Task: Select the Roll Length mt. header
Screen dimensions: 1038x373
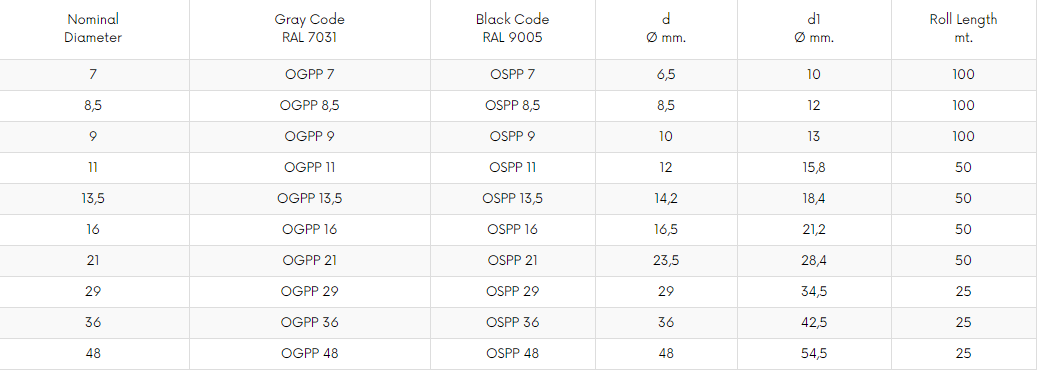Action: 963,28
